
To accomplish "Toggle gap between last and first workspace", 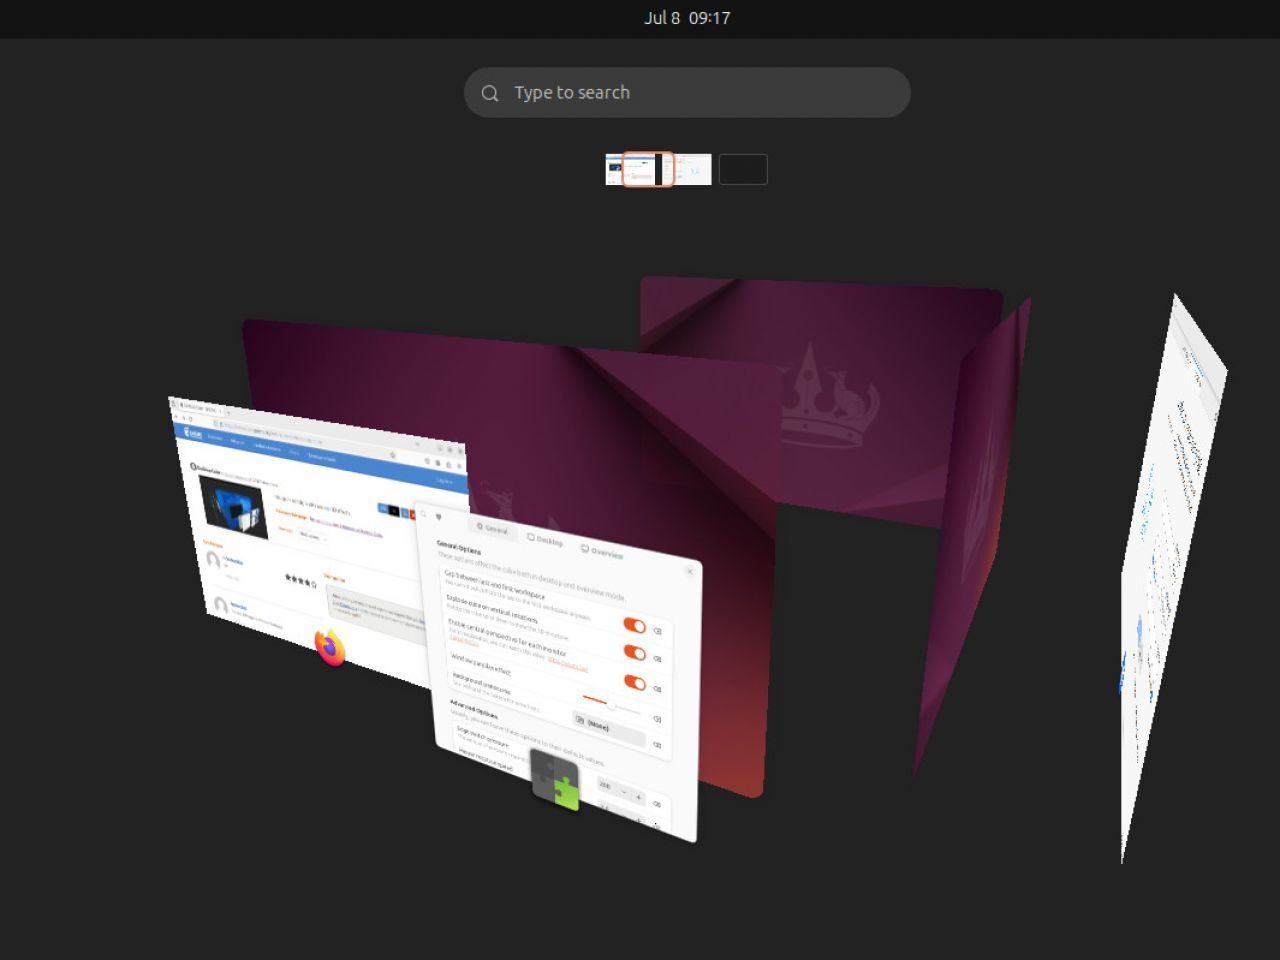I will pos(634,625).
